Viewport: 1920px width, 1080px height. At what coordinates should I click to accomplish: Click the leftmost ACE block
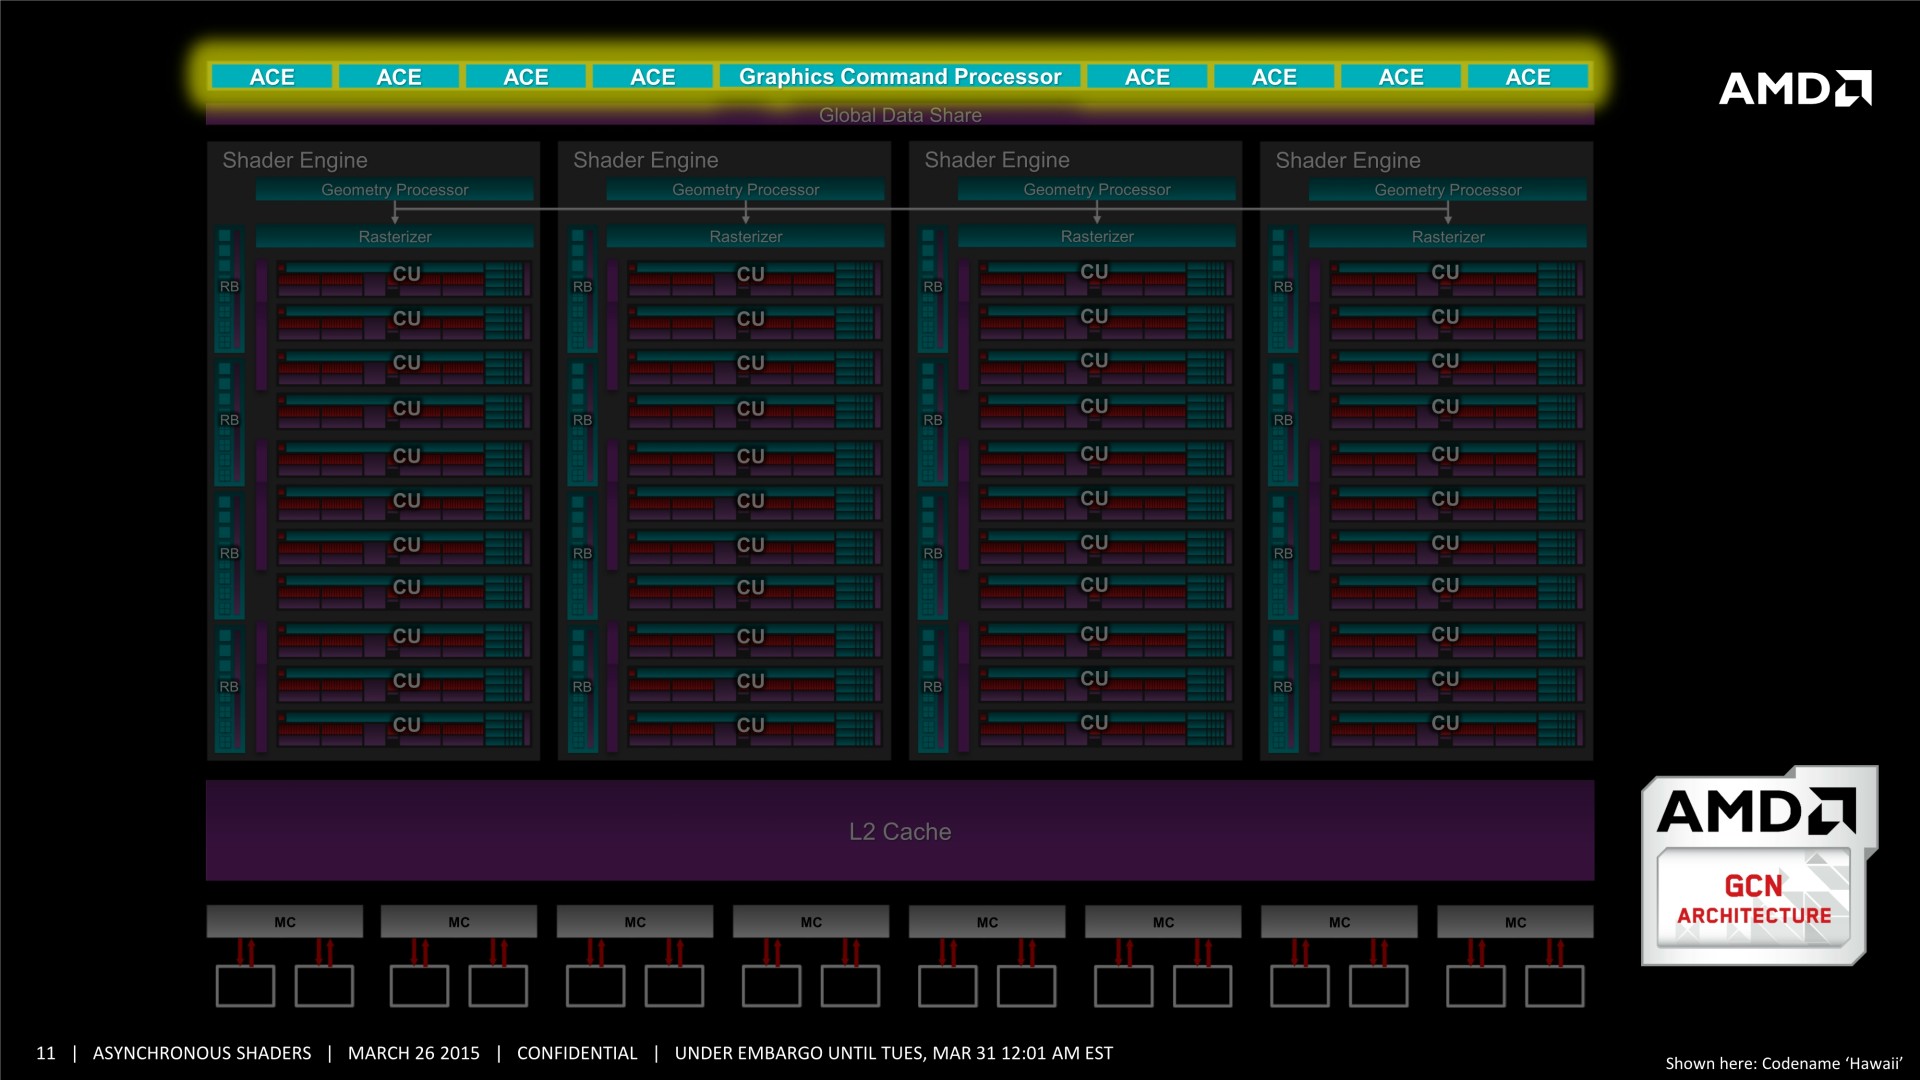point(271,77)
